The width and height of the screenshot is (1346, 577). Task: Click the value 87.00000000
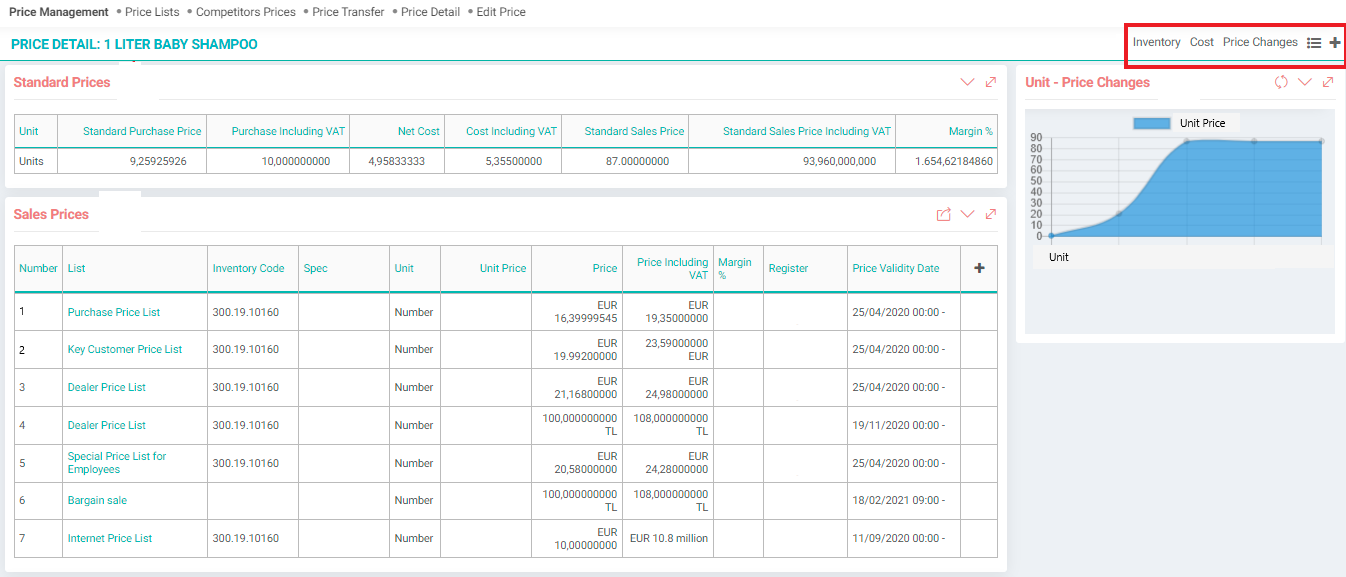point(638,161)
